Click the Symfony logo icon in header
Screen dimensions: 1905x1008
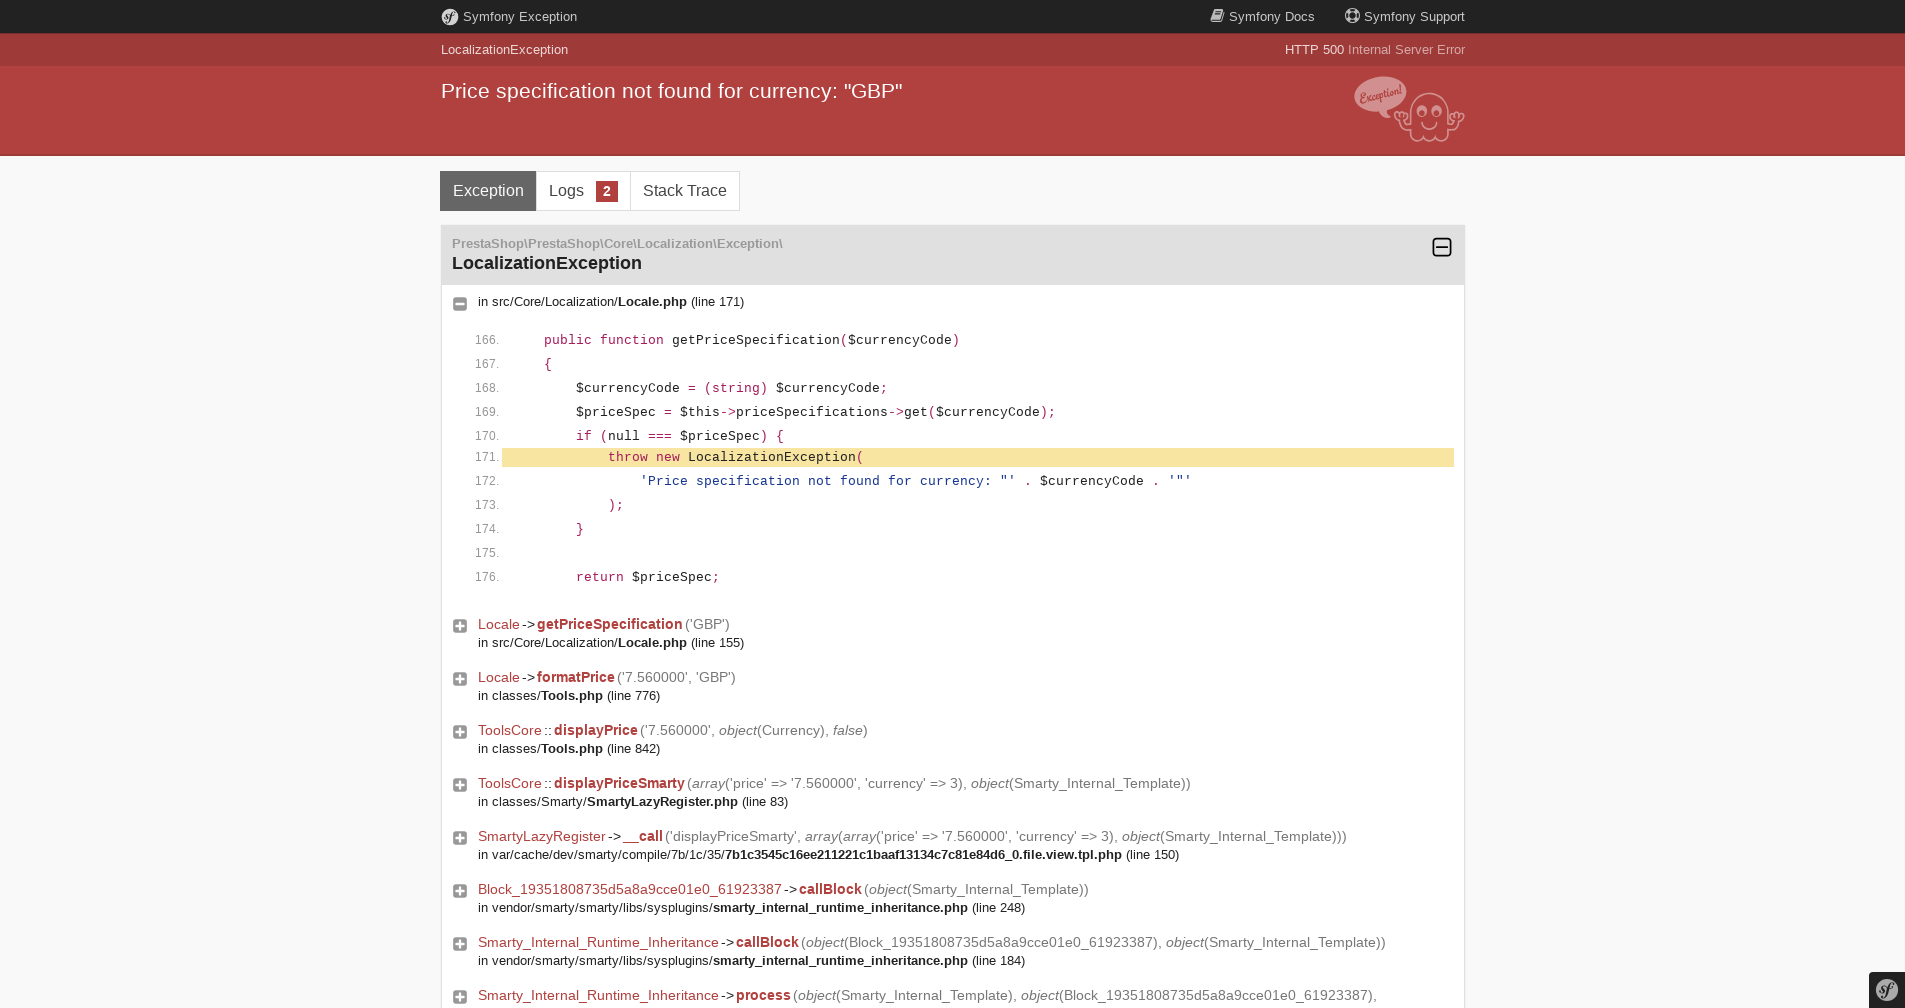[450, 17]
